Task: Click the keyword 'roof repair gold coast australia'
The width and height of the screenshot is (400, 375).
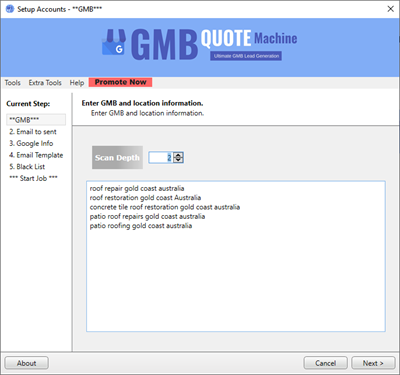Action: 137,188
